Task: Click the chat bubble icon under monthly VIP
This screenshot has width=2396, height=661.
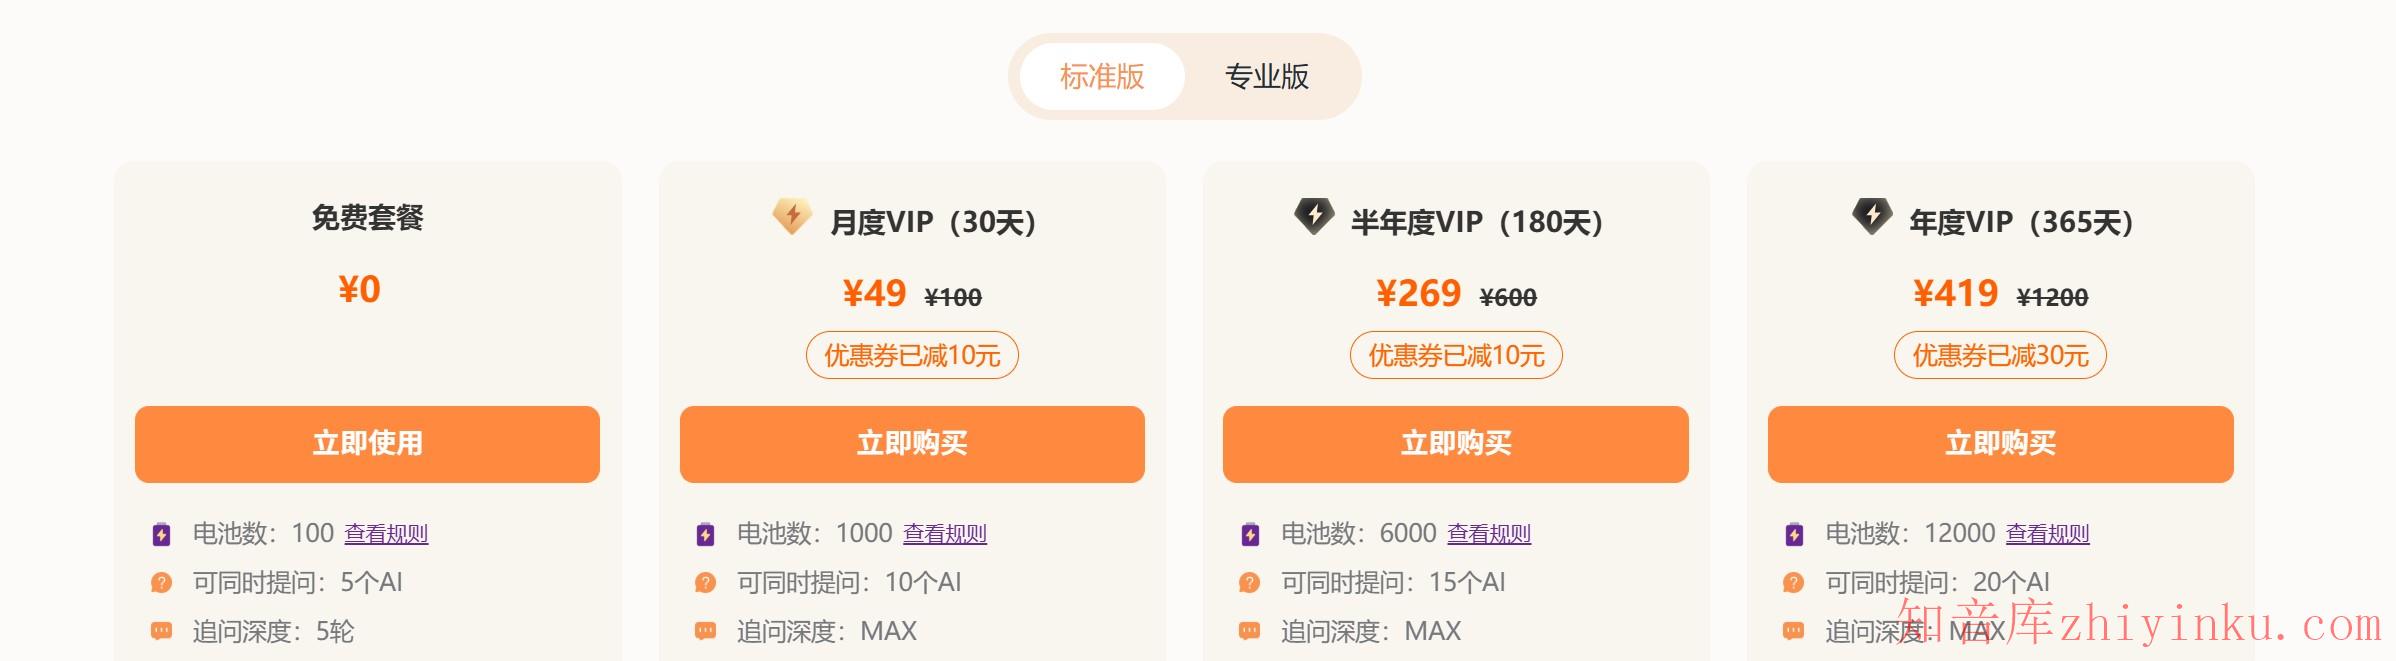Action: (x=706, y=631)
